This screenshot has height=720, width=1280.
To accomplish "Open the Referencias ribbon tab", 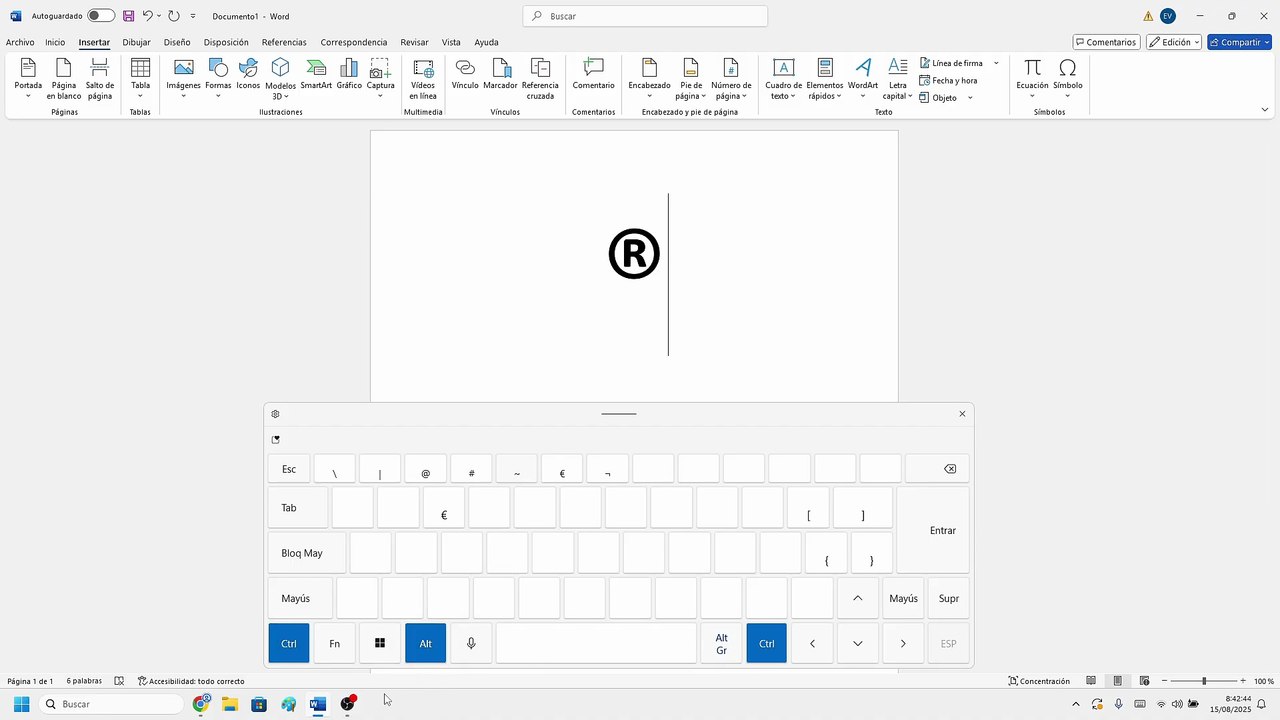I will coord(284,42).
